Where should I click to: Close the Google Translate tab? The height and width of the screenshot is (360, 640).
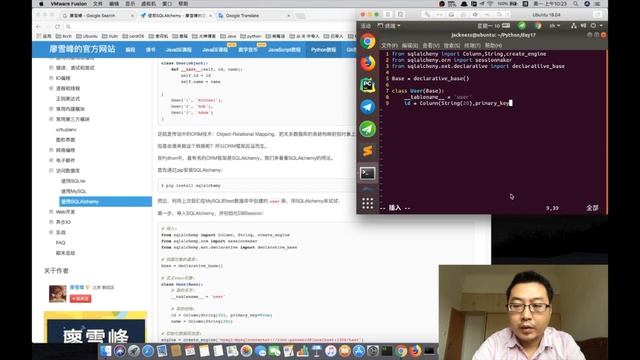tap(289, 16)
